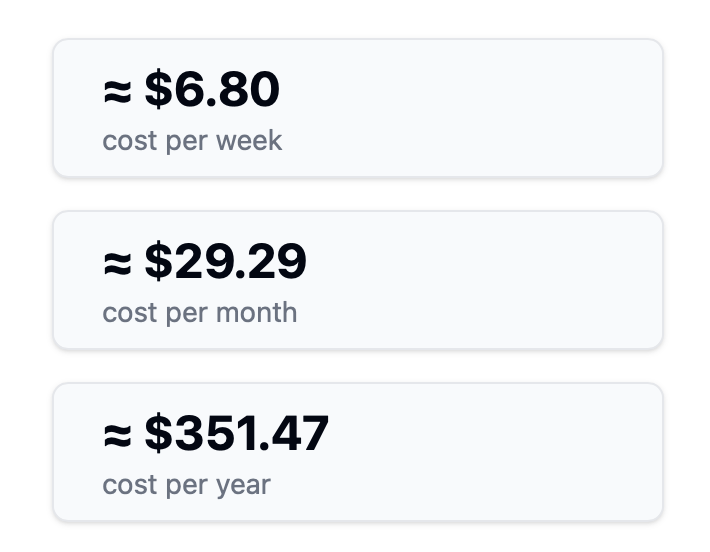710x552 pixels.
Task: Click empty space inside the monthly cost card
Action: [480, 280]
